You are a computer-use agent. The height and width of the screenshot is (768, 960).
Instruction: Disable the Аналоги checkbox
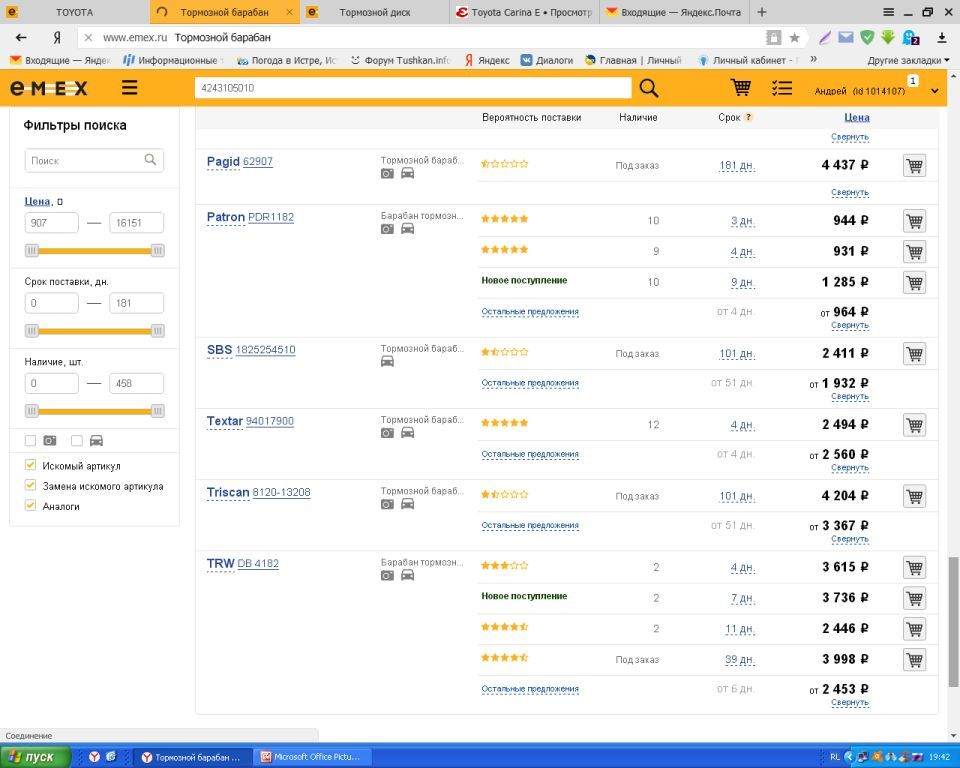[30, 505]
